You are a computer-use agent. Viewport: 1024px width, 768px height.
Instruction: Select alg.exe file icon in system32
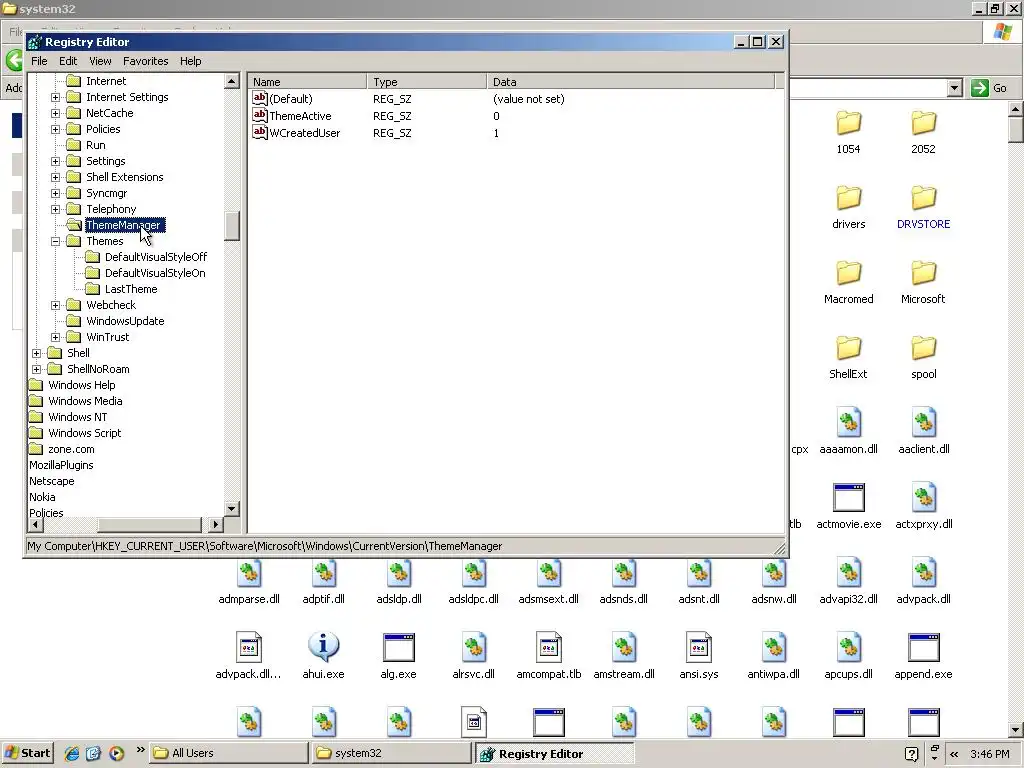[x=398, y=648]
